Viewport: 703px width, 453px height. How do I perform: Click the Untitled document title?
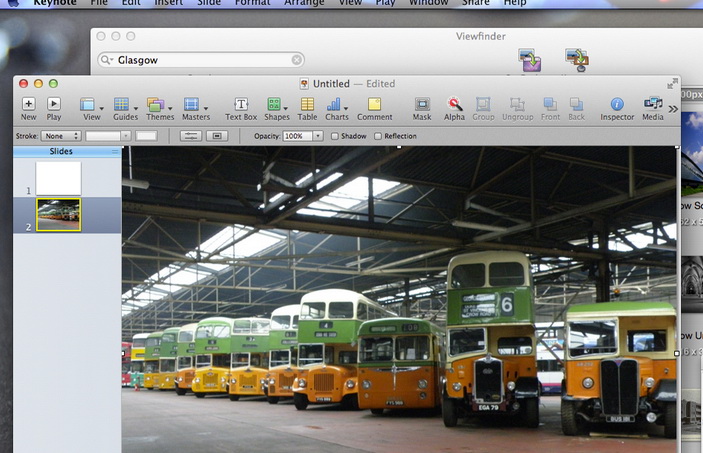click(x=331, y=83)
